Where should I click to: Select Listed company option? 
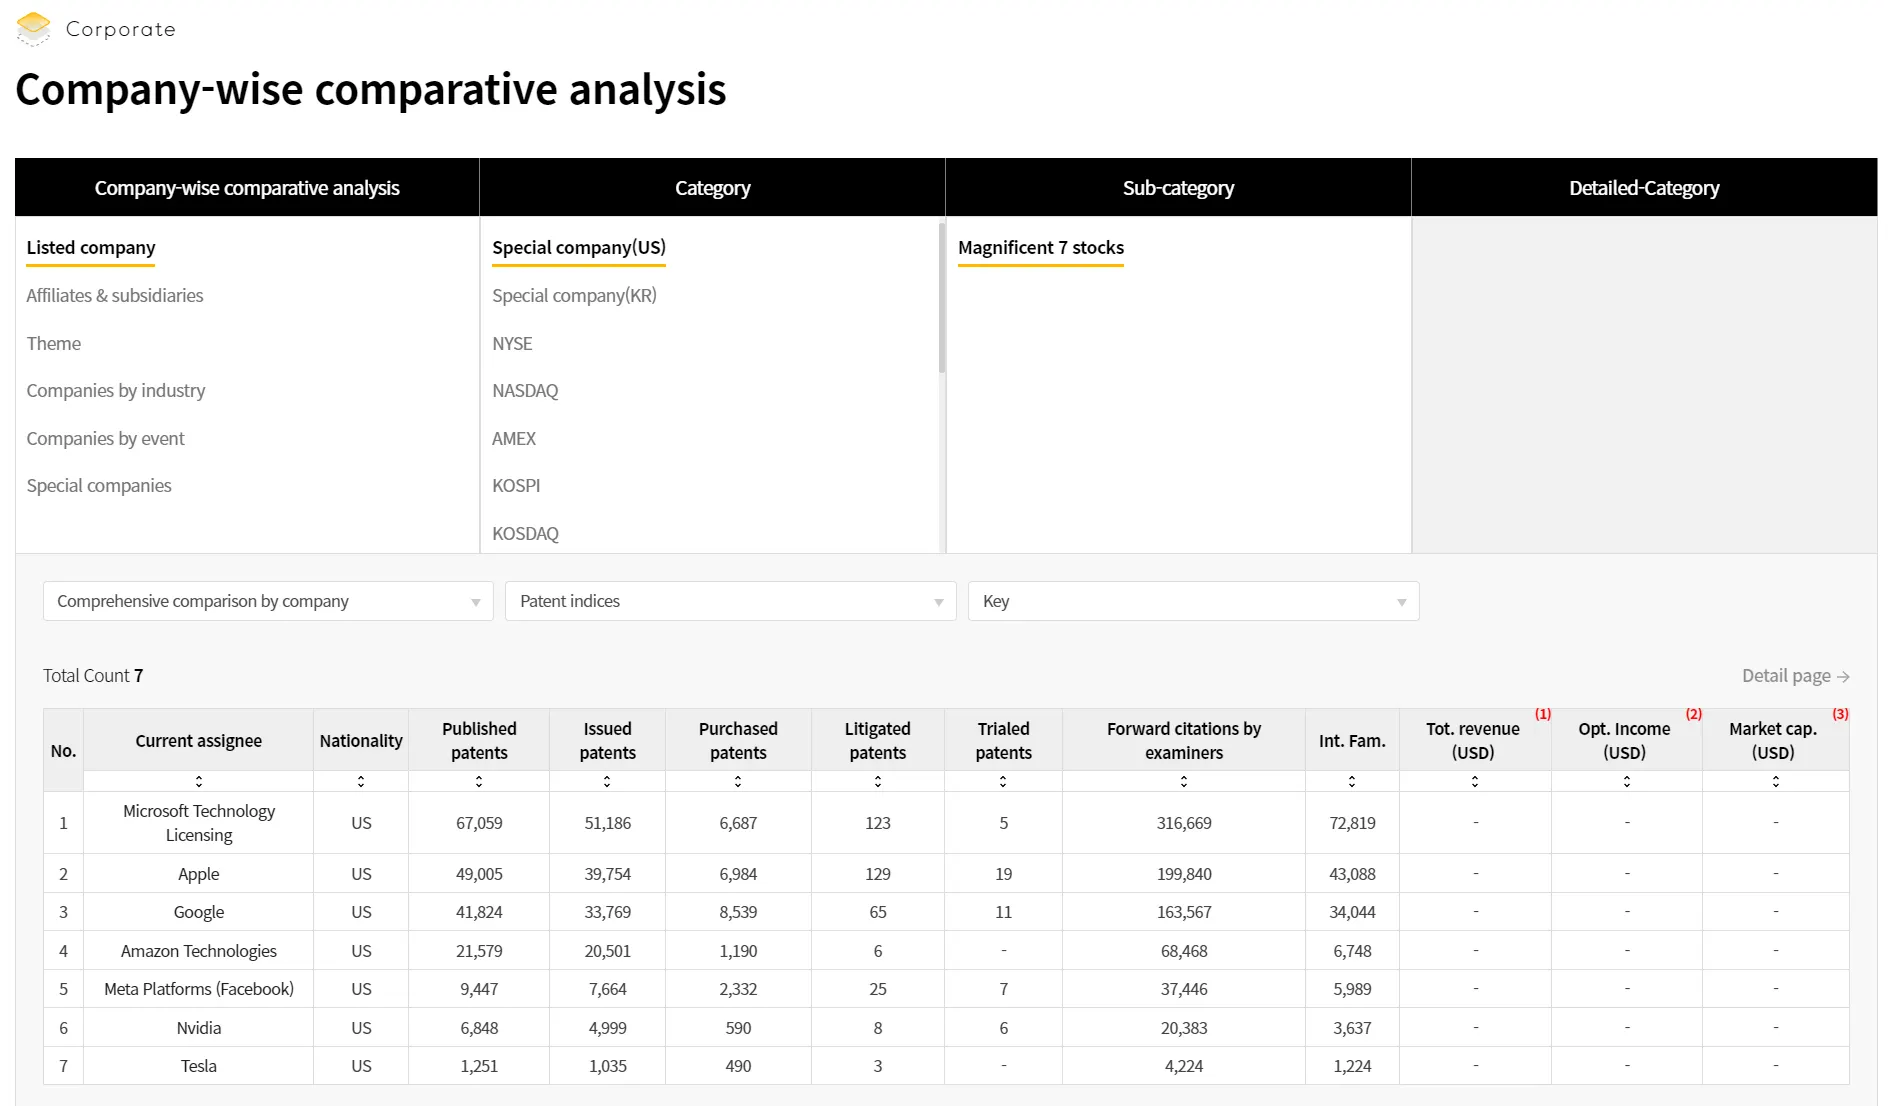pos(91,248)
